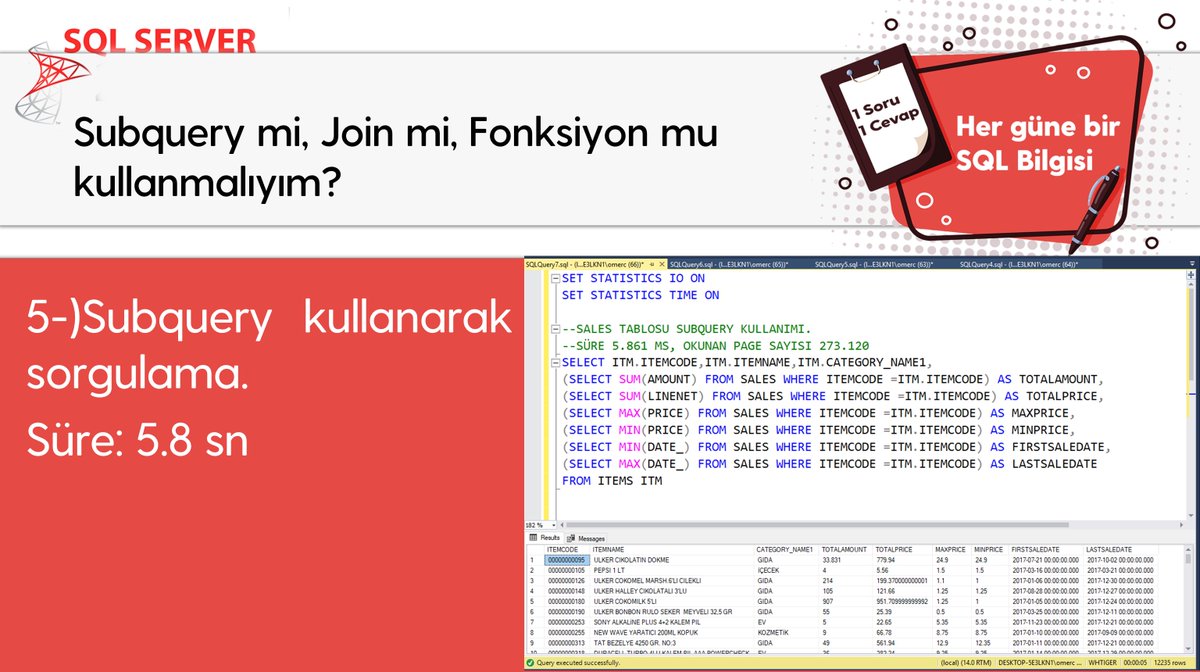Click the ITEMCODE column header

pyautogui.click(x=567, y=550)
